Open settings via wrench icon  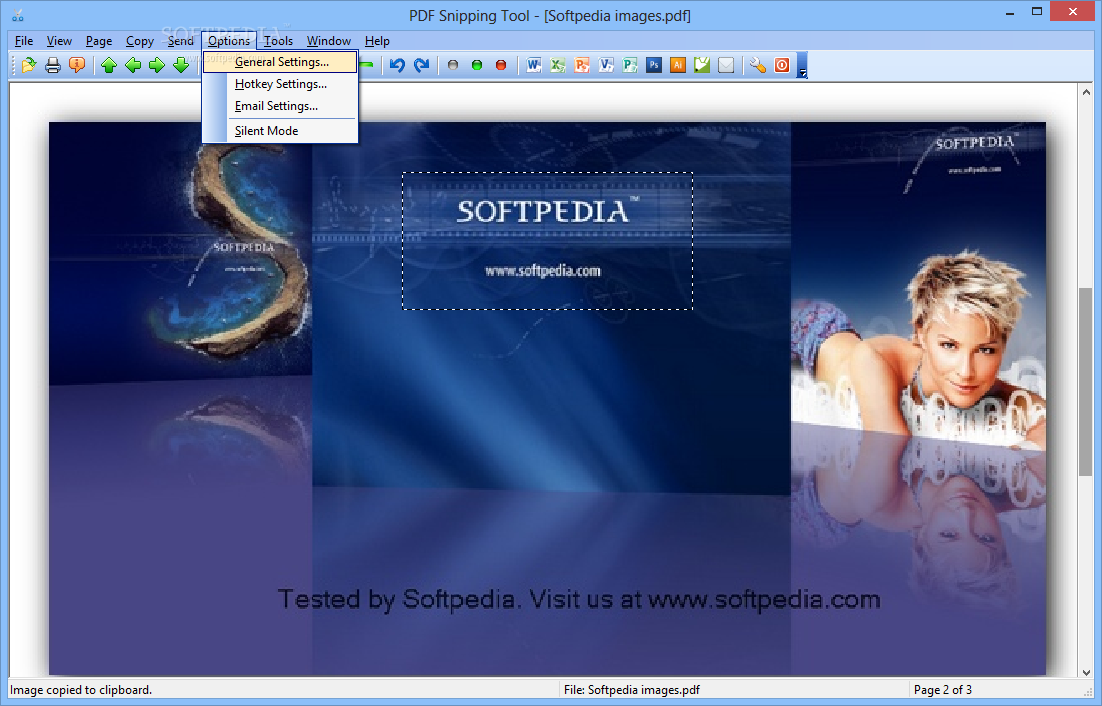pyautogui.click(x=758, y=65)
